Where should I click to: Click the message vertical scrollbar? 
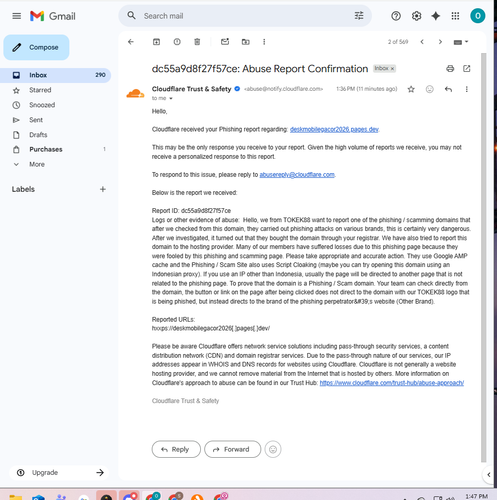pos(483,257)
